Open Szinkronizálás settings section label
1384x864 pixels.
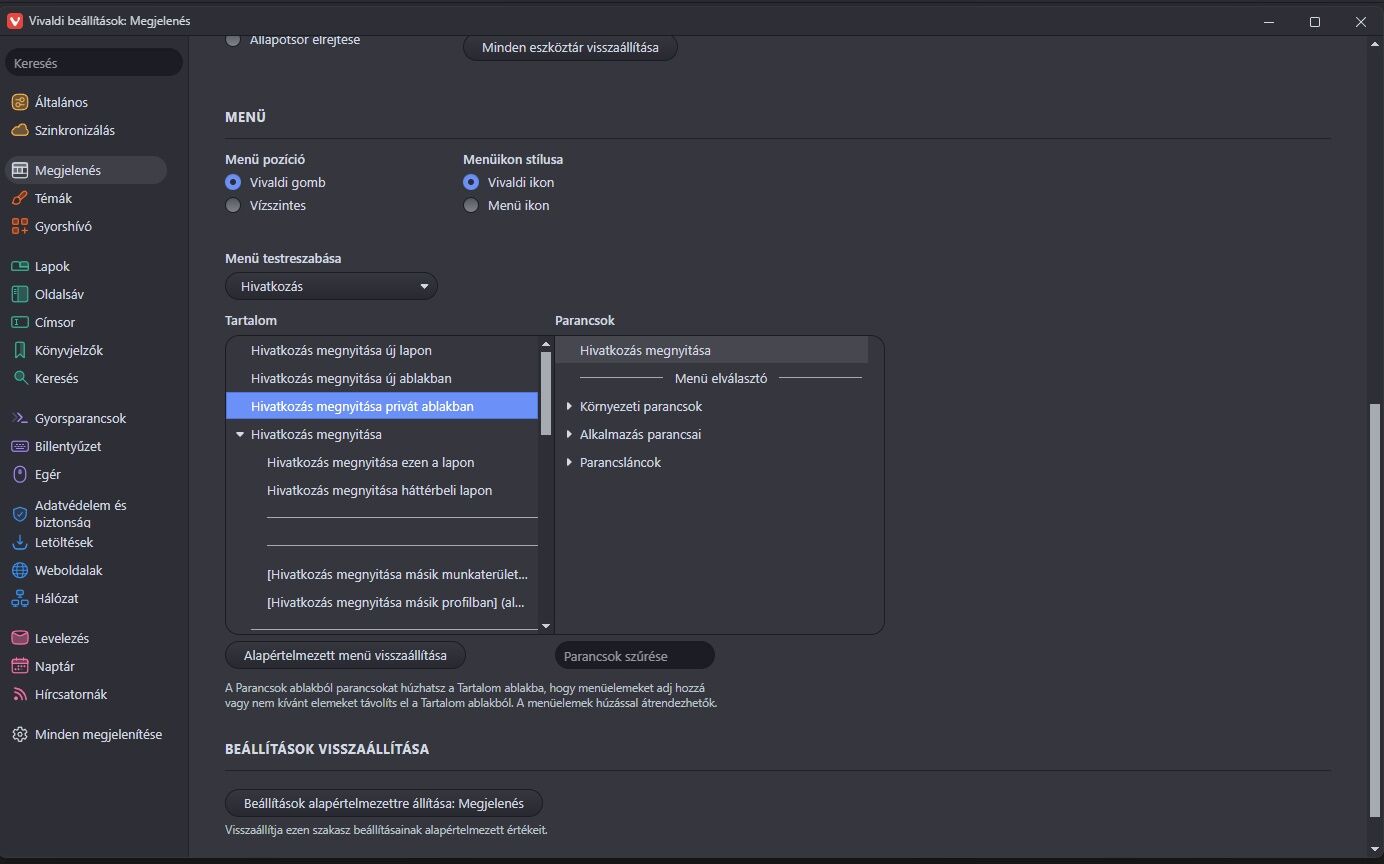[75, 130]
